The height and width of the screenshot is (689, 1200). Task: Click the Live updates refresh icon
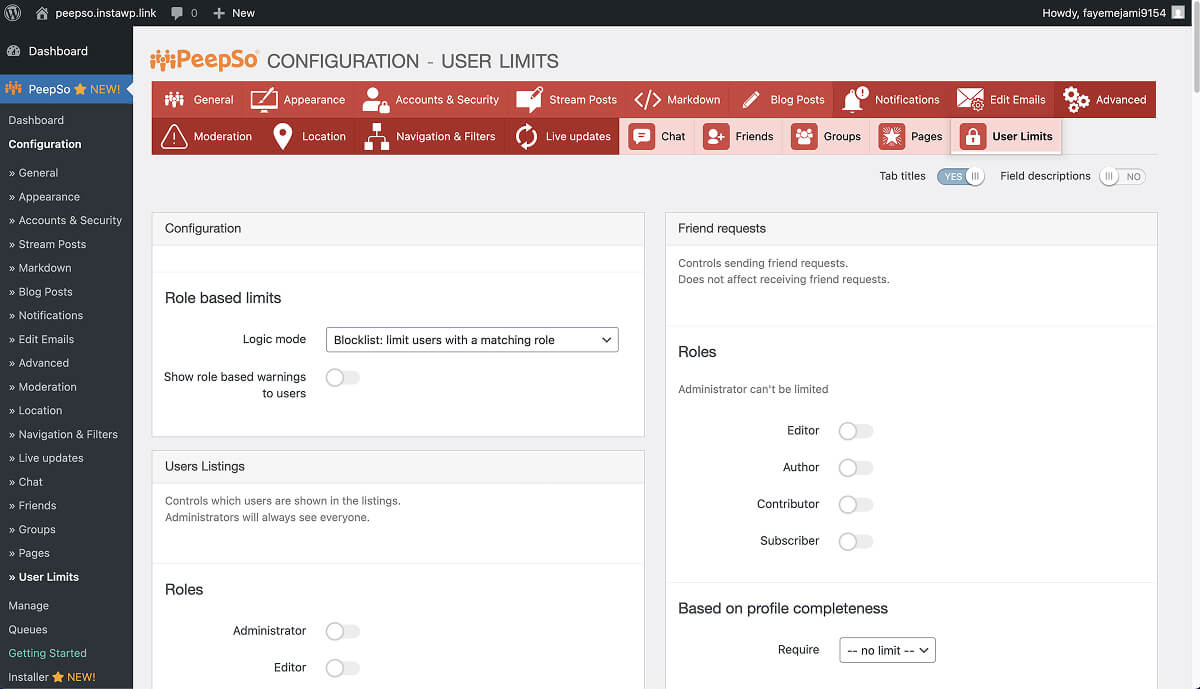[x=526, y=136]
